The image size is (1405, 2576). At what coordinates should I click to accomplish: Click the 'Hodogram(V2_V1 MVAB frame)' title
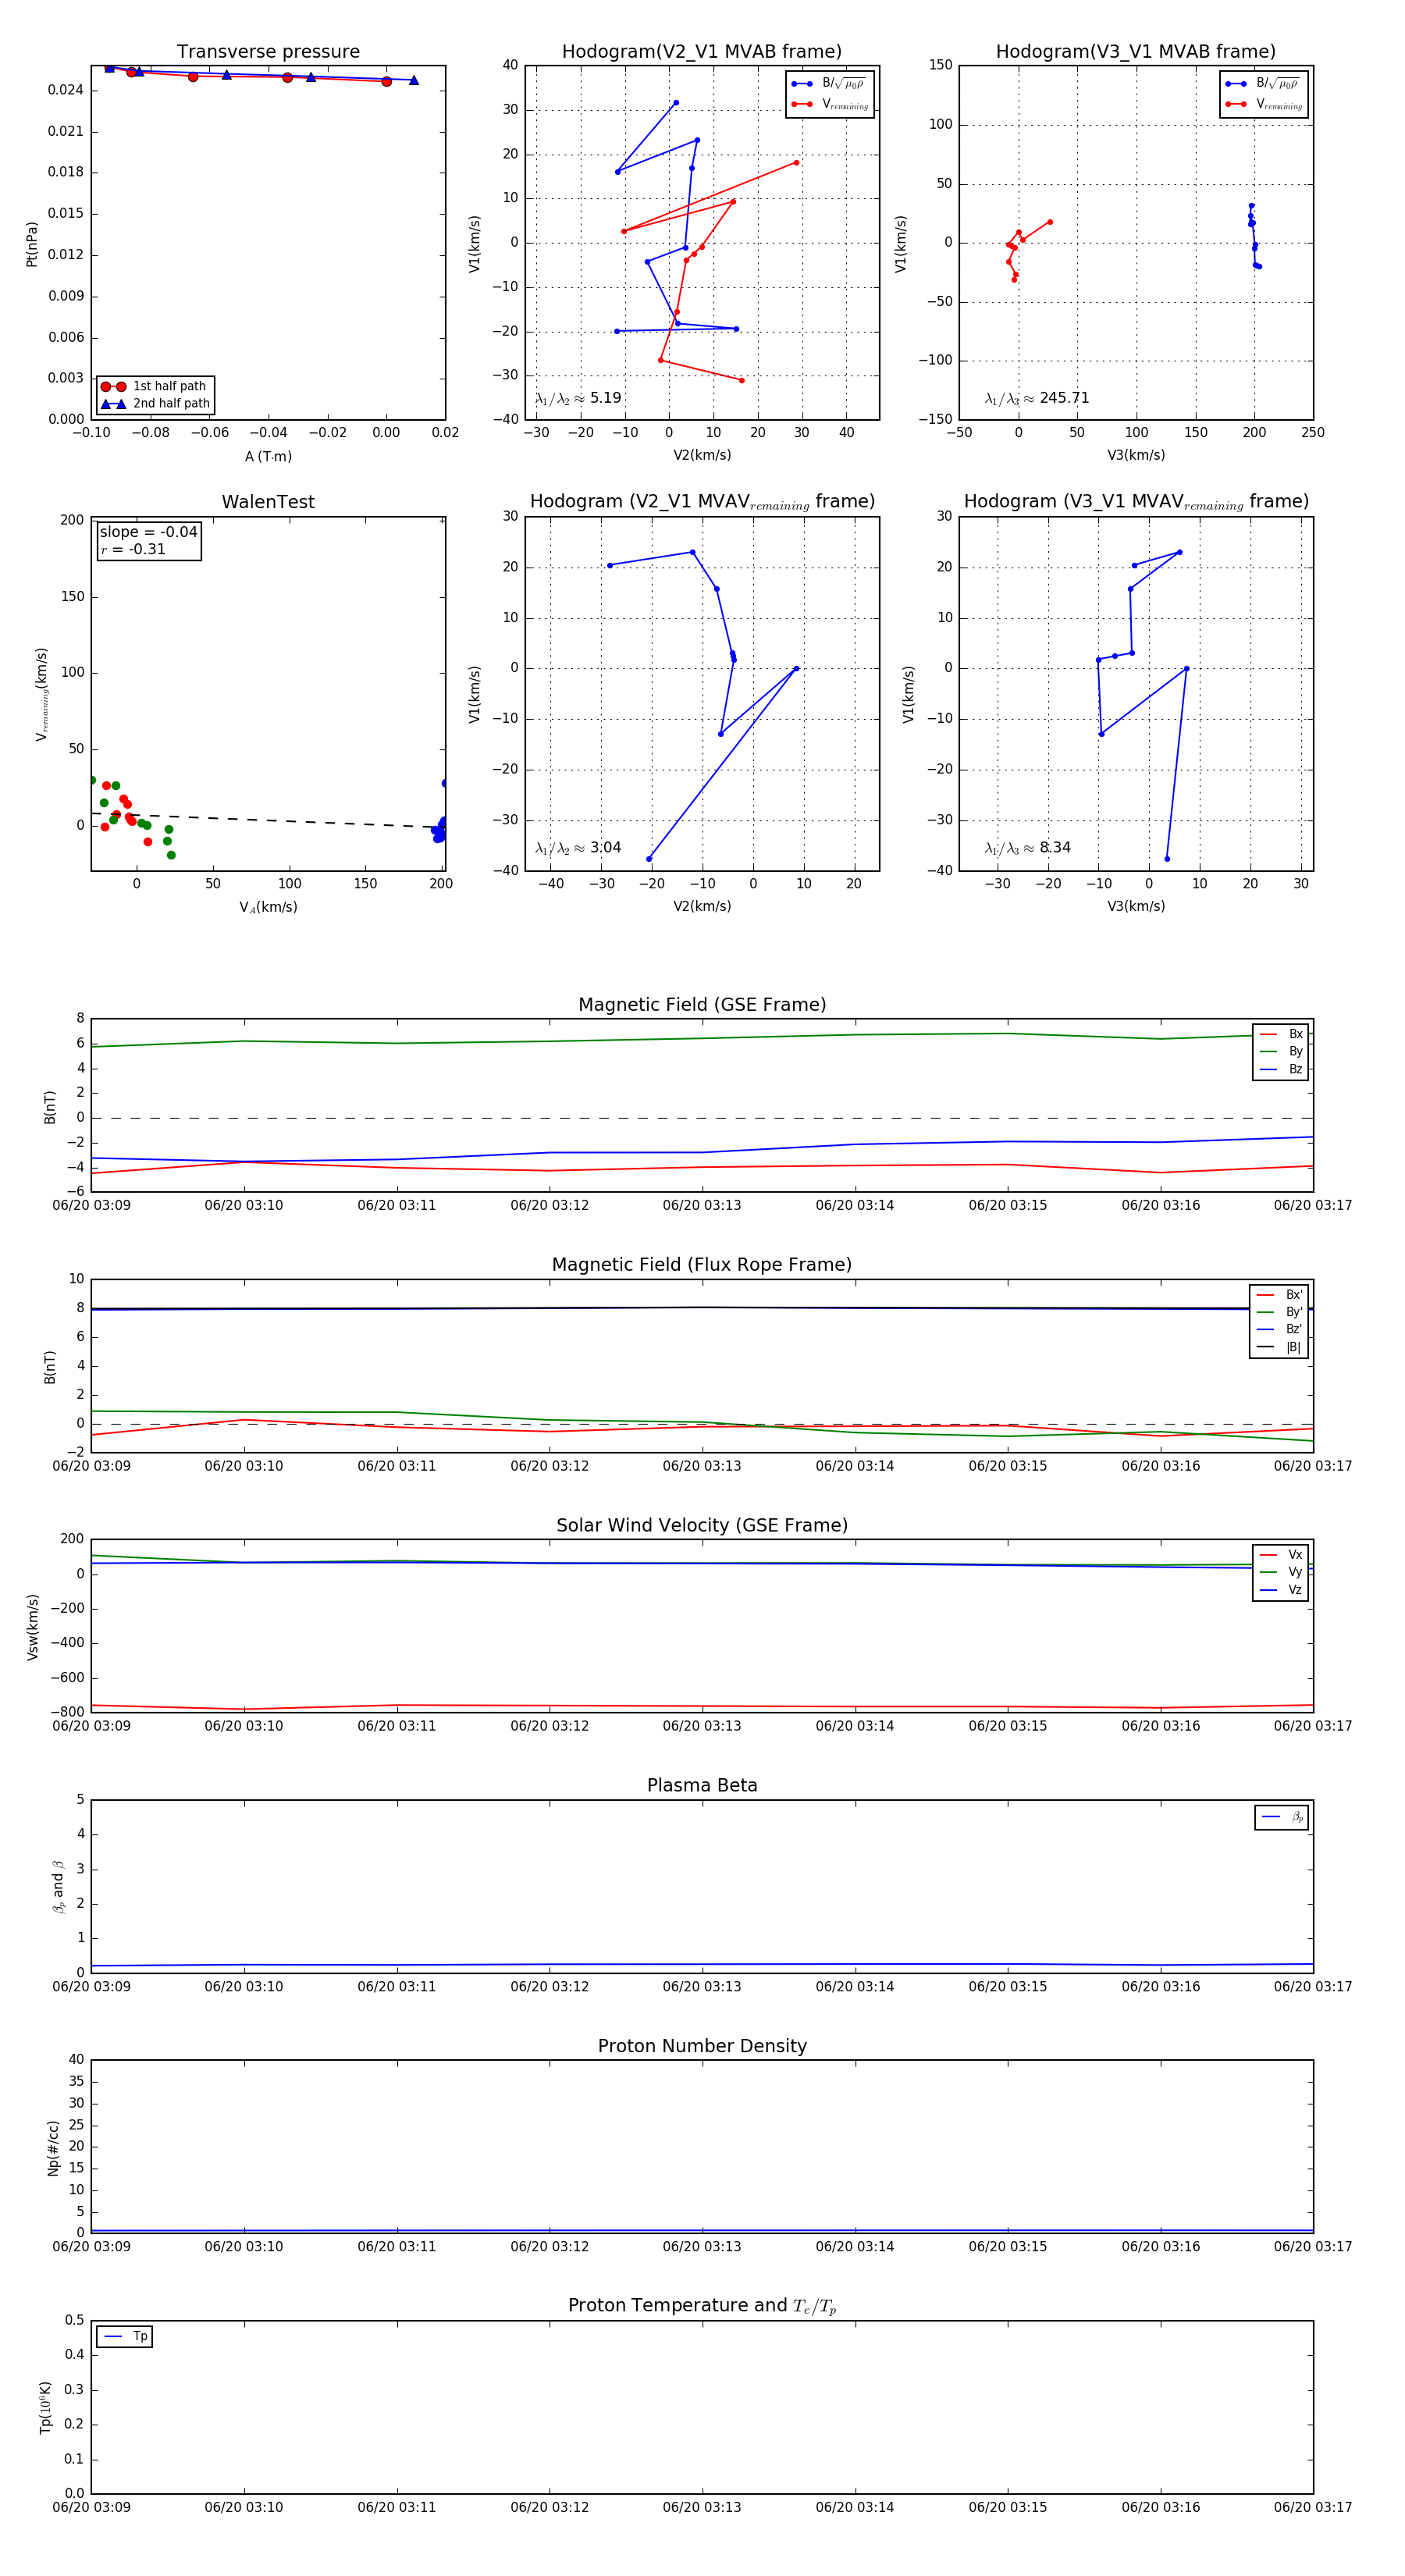click(702, 52)
